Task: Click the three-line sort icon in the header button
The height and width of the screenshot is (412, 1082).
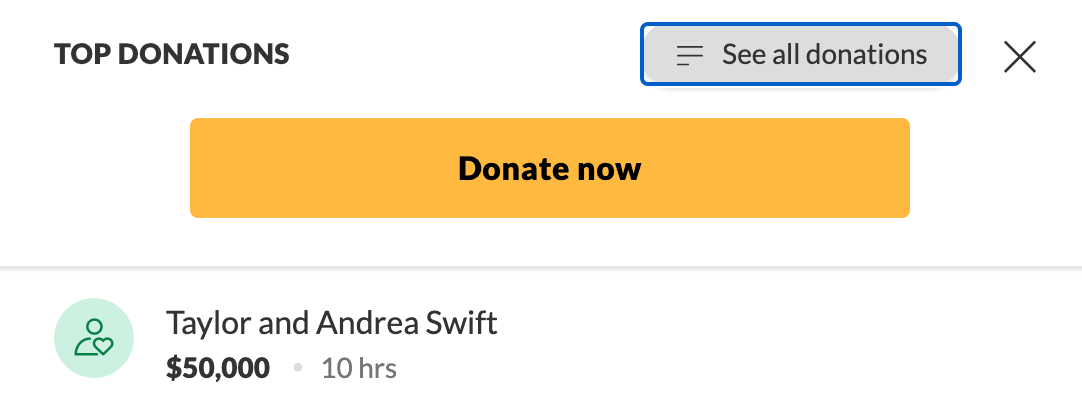Action: [x=690, y=55]
